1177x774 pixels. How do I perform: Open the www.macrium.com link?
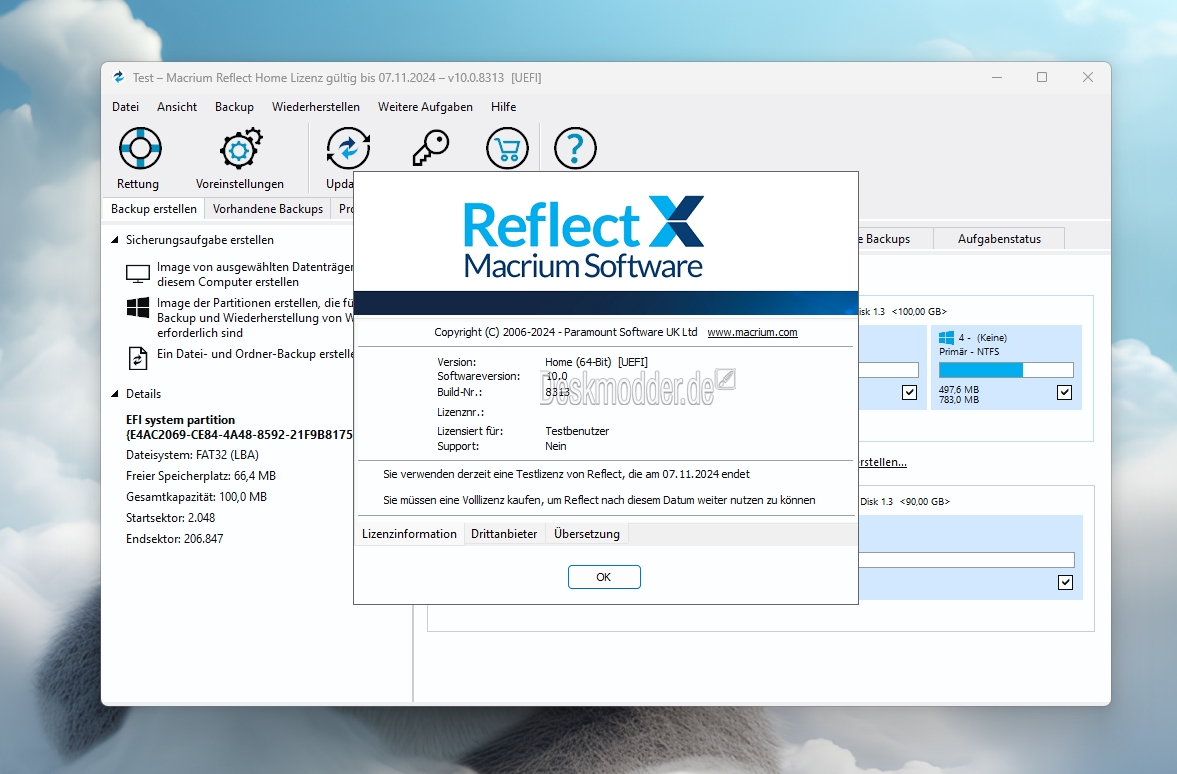point(752,332)
